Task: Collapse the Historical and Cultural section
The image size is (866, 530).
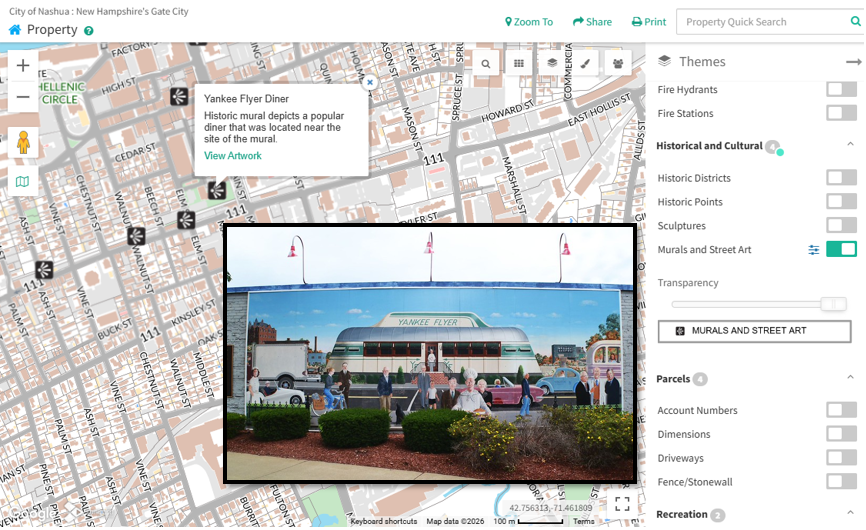Action: (851, 144)
